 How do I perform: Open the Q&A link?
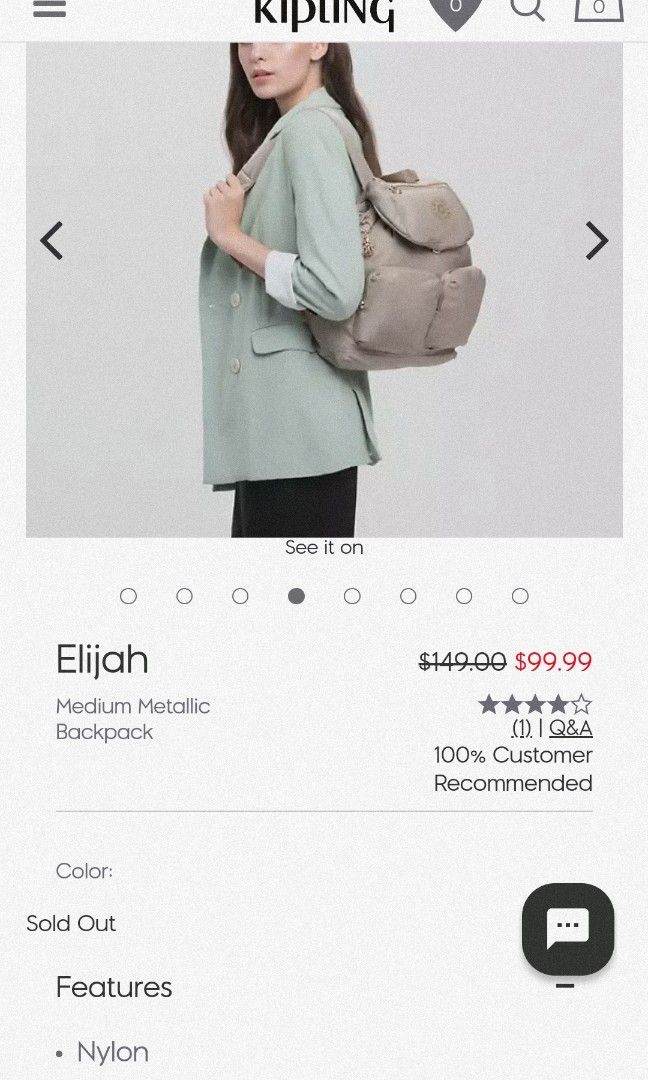570,727
